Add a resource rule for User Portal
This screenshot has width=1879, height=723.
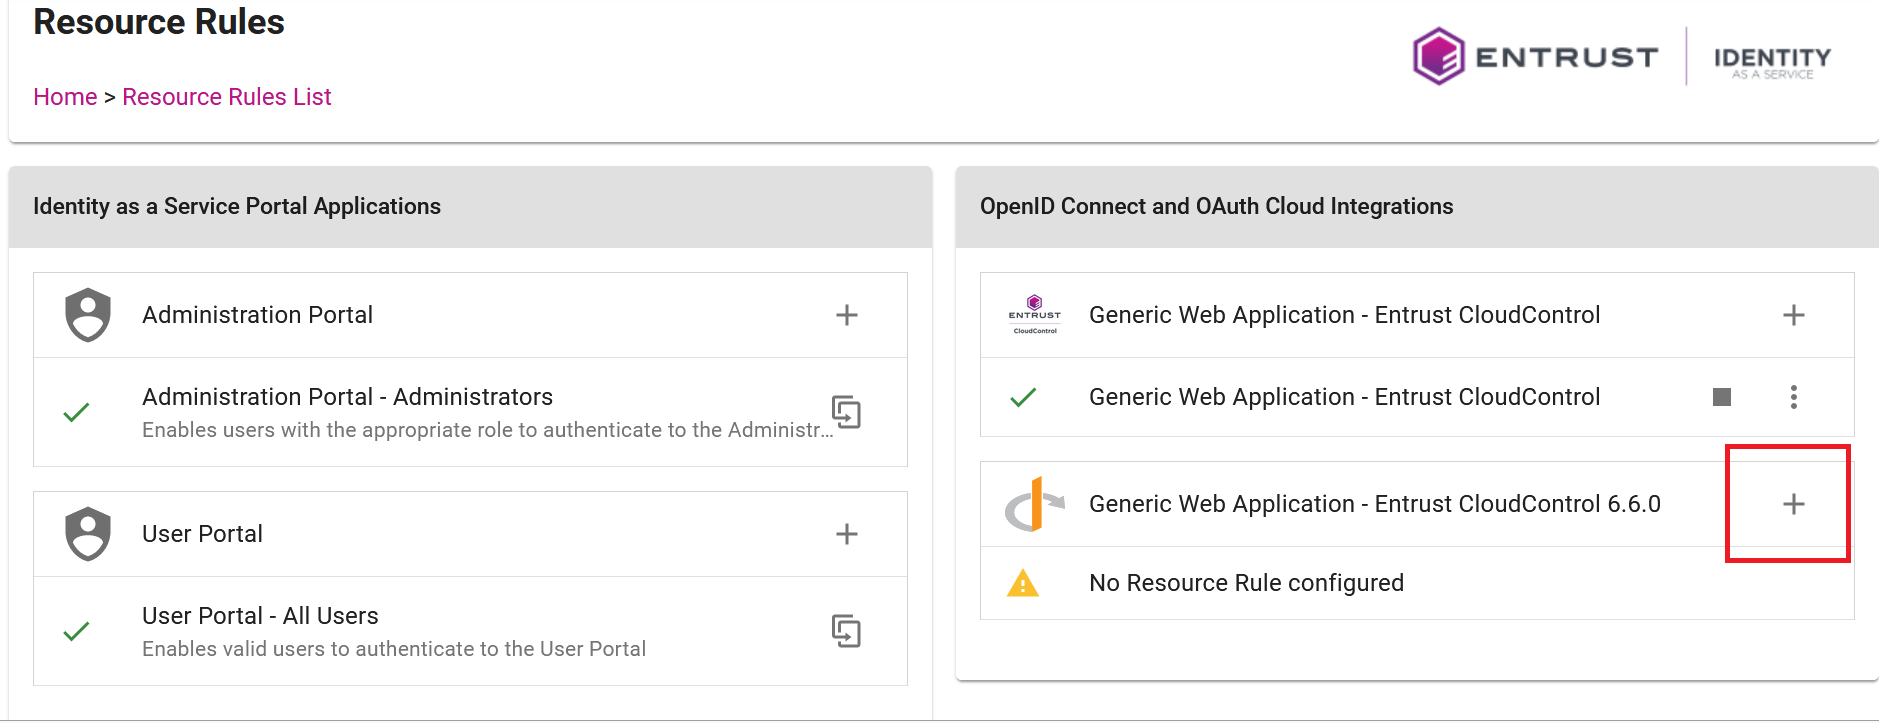pyautogui.click(x=846, y=534)
